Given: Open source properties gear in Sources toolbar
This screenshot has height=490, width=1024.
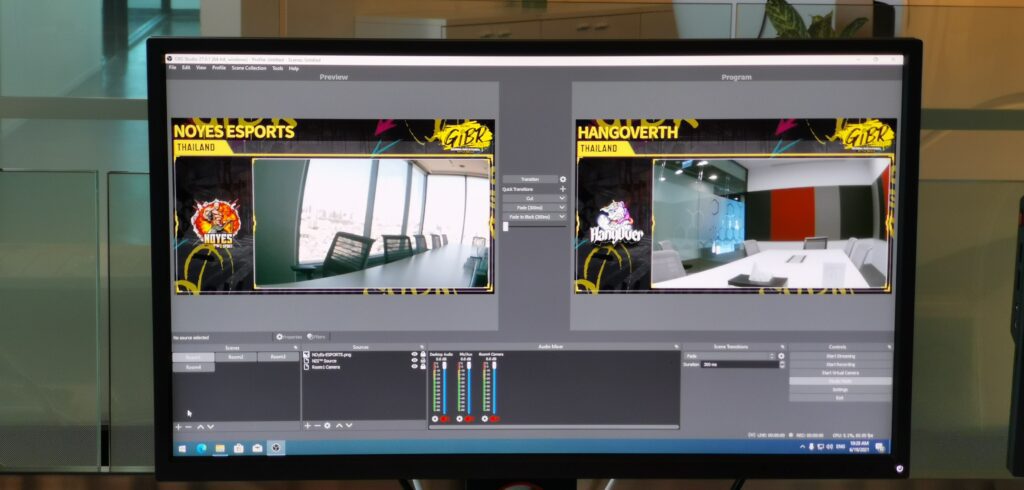Looking at the screenshot, I should coord(328,425).
